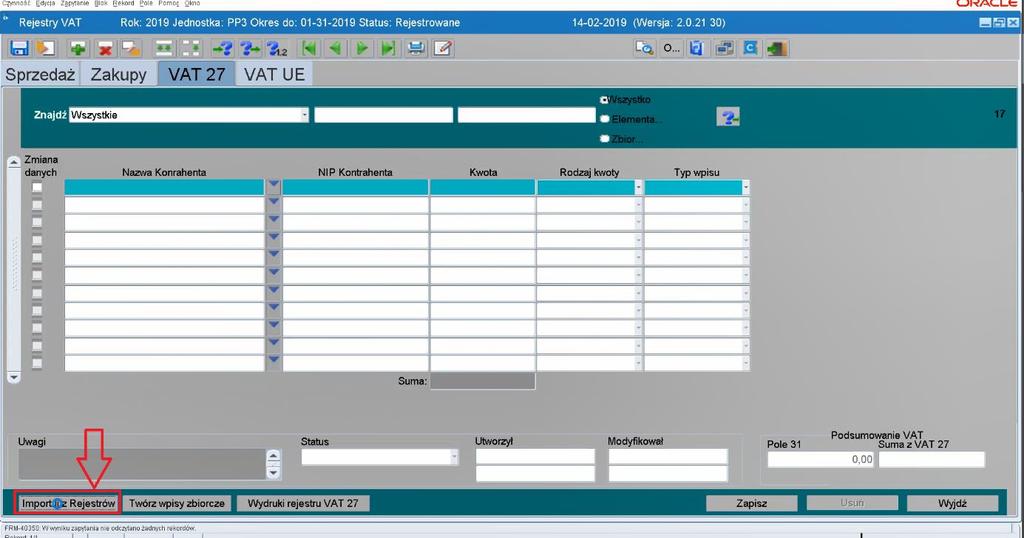This screenshot has height=538, width=1024.
Task: Click Kwota cell in highlighted row
Action: pos(483,187)
